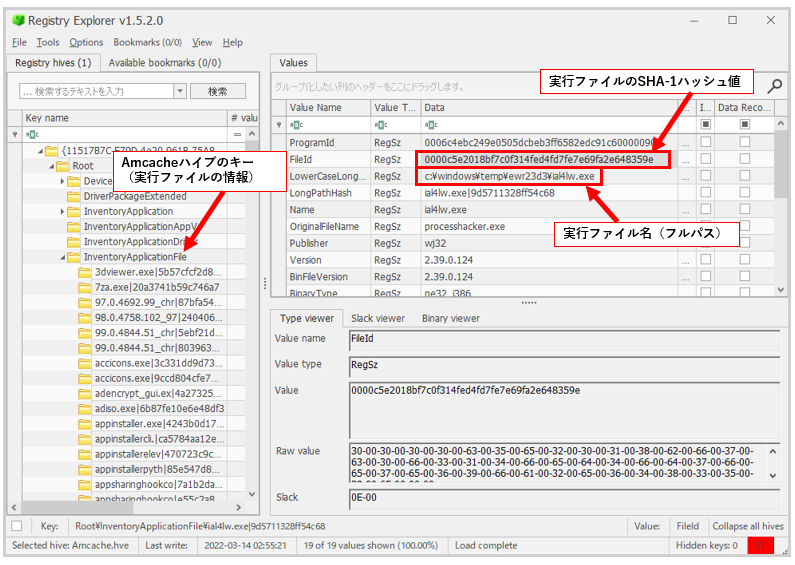Click the Value Name column filter icon

coord(296,124)
